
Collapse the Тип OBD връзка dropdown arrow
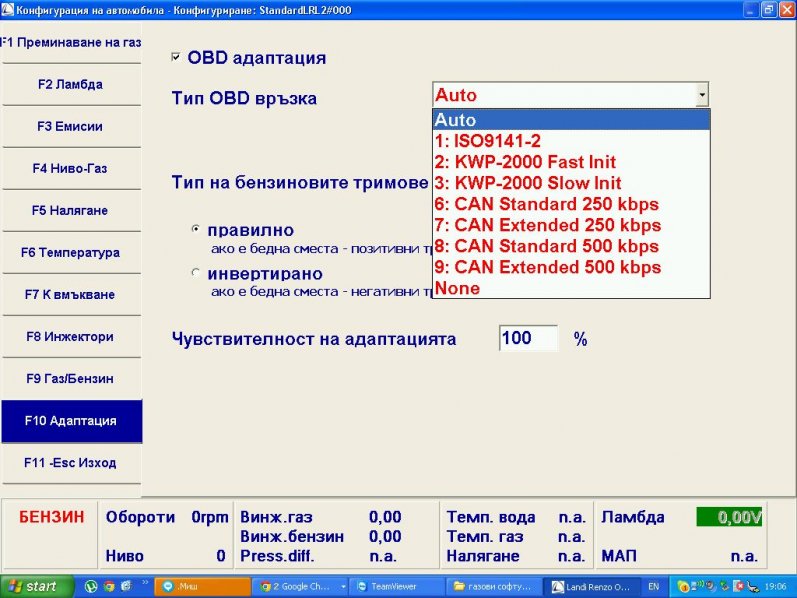coord(702,95)
